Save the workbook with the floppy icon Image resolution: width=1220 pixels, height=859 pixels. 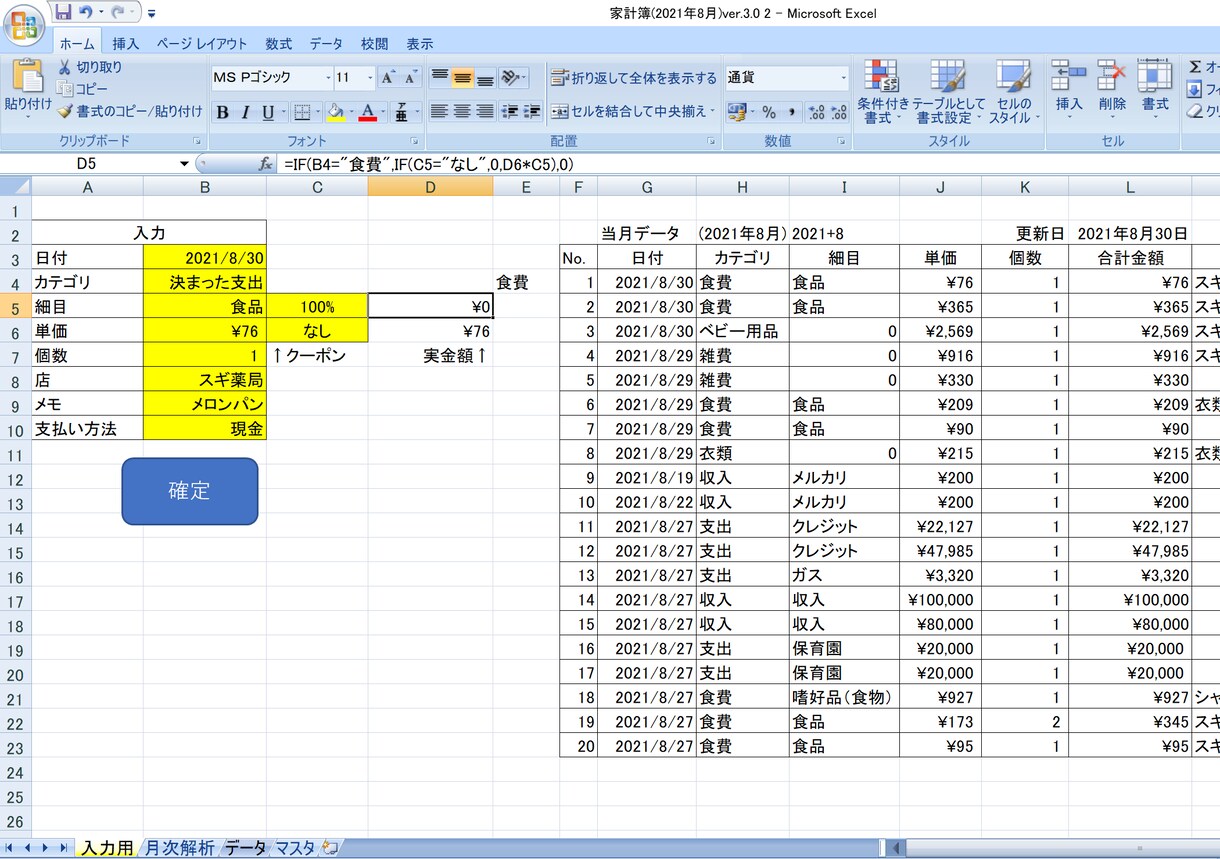tap(63, 13)
